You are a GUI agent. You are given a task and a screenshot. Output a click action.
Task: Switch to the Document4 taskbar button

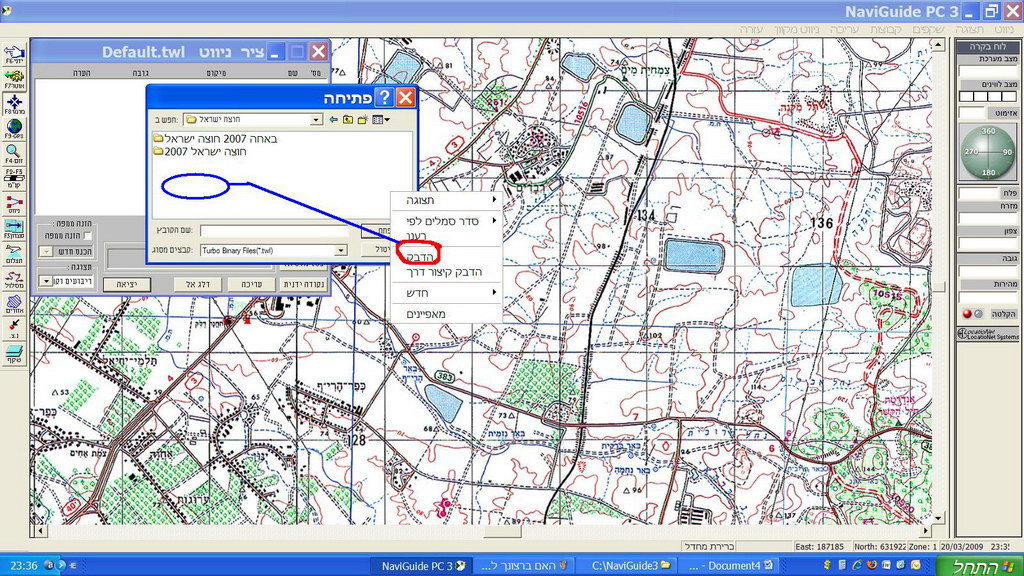click(x=730, y=566)
